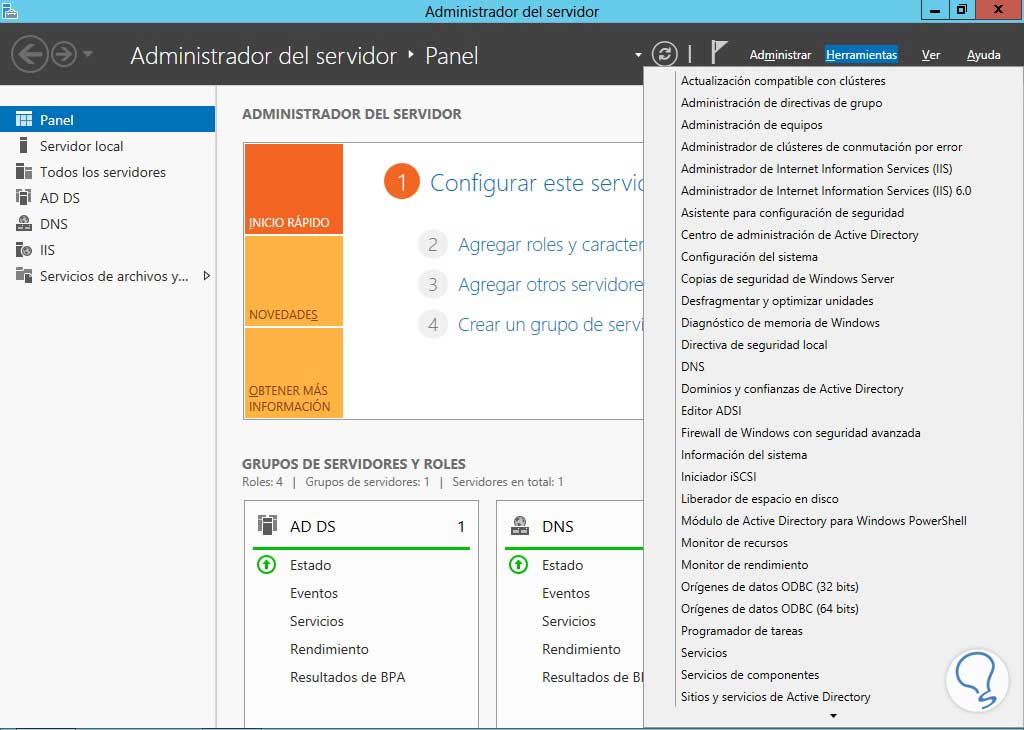The height and width of the screenshot is (730, 1024).
Task: Open the Administrar menu
Action: (780, 55)
